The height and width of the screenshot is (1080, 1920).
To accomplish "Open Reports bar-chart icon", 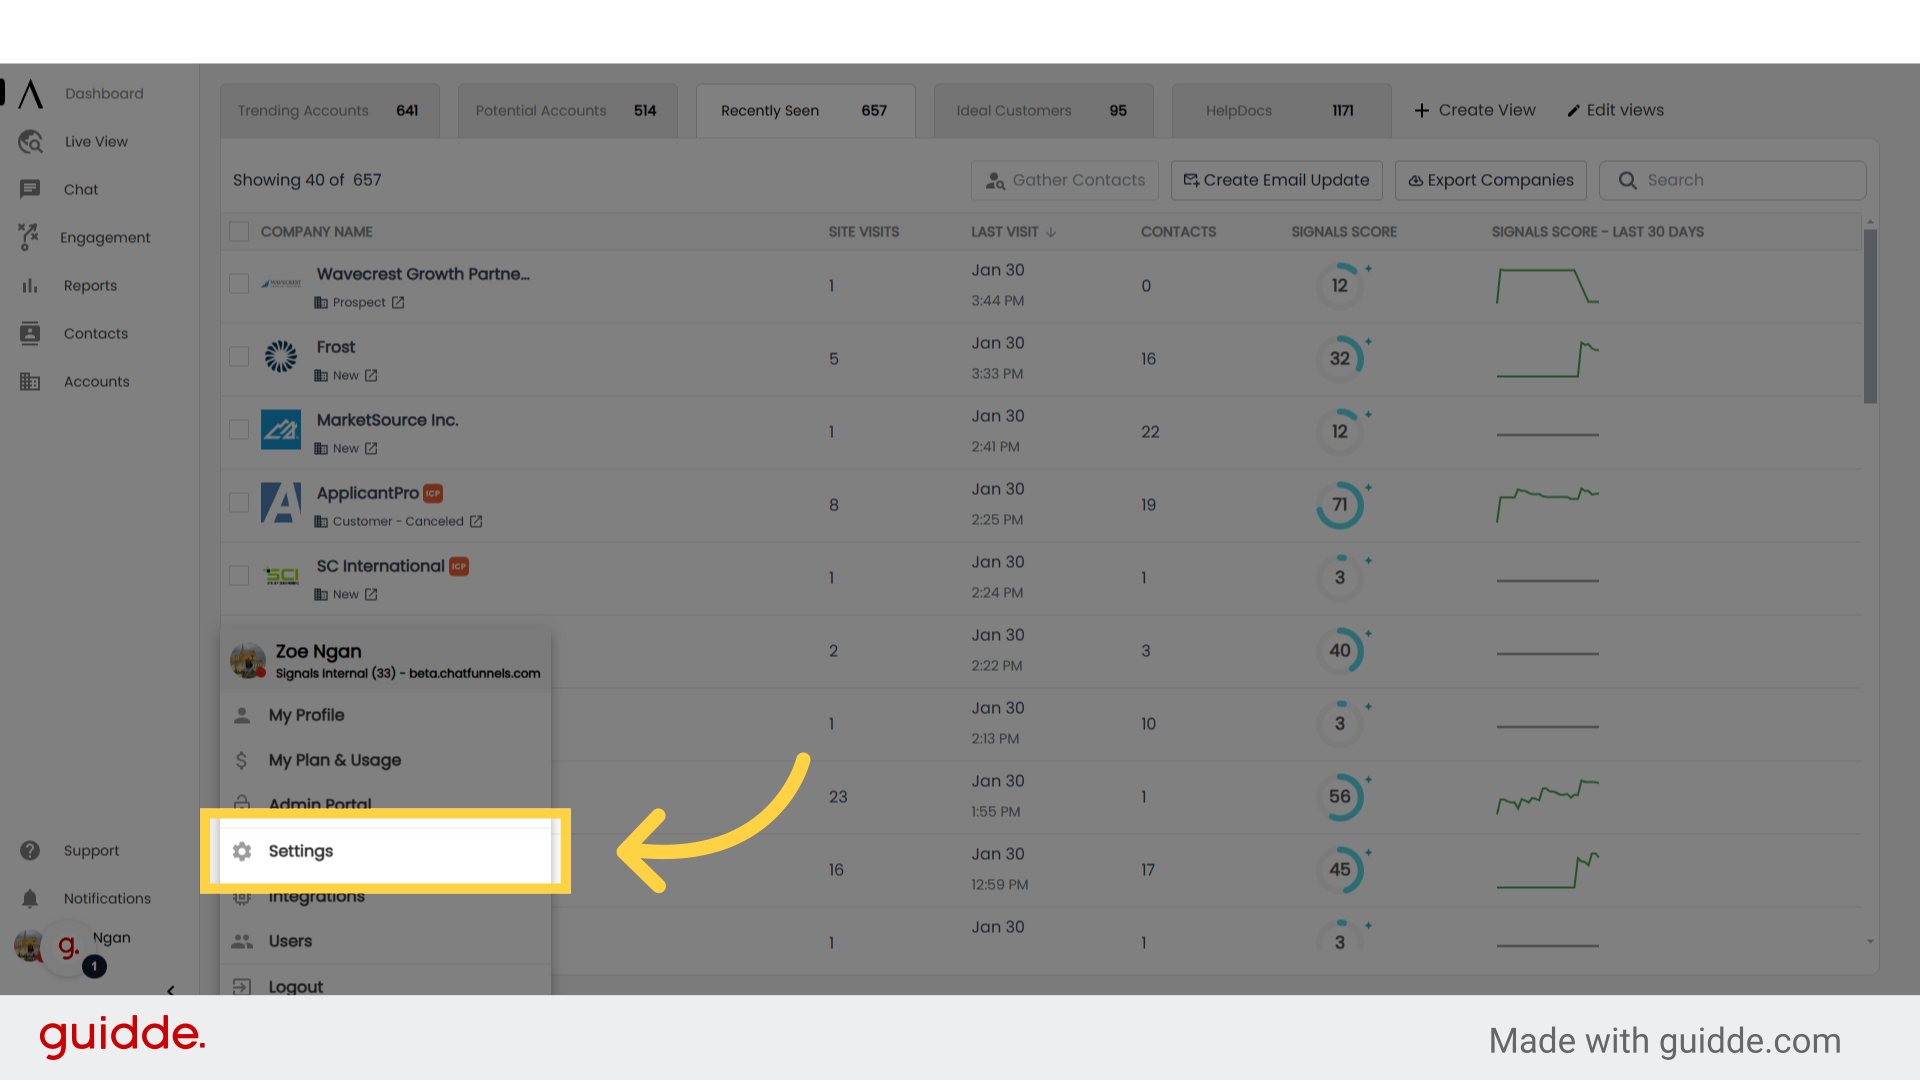I will [x=30, y=286].
